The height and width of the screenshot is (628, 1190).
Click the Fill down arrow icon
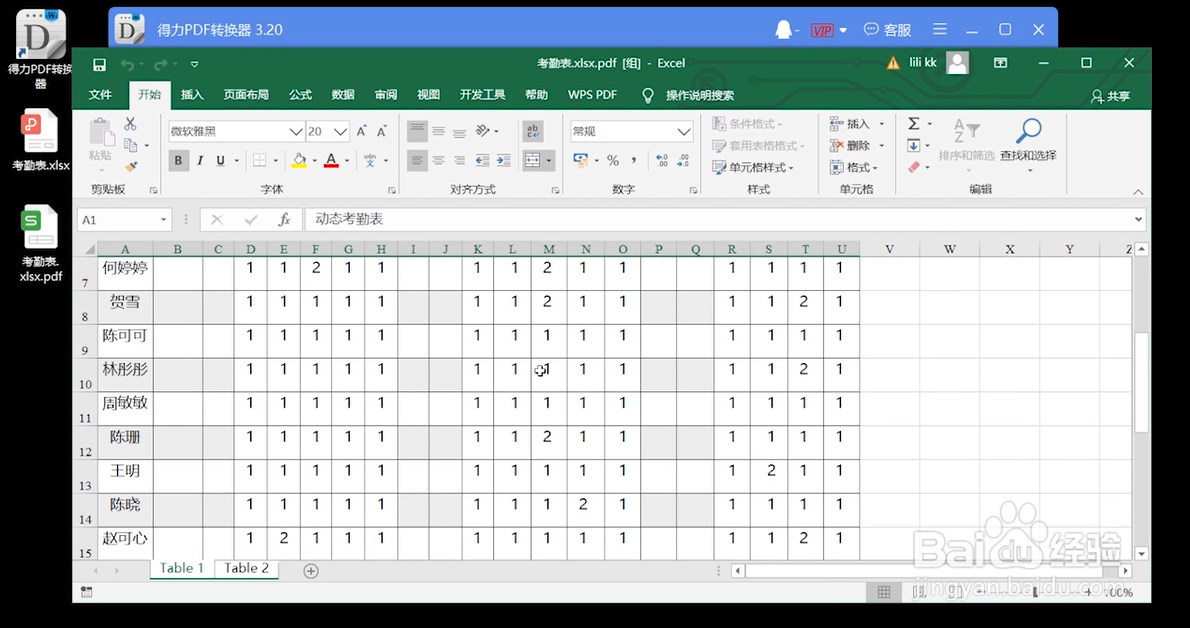click(914, 145)
